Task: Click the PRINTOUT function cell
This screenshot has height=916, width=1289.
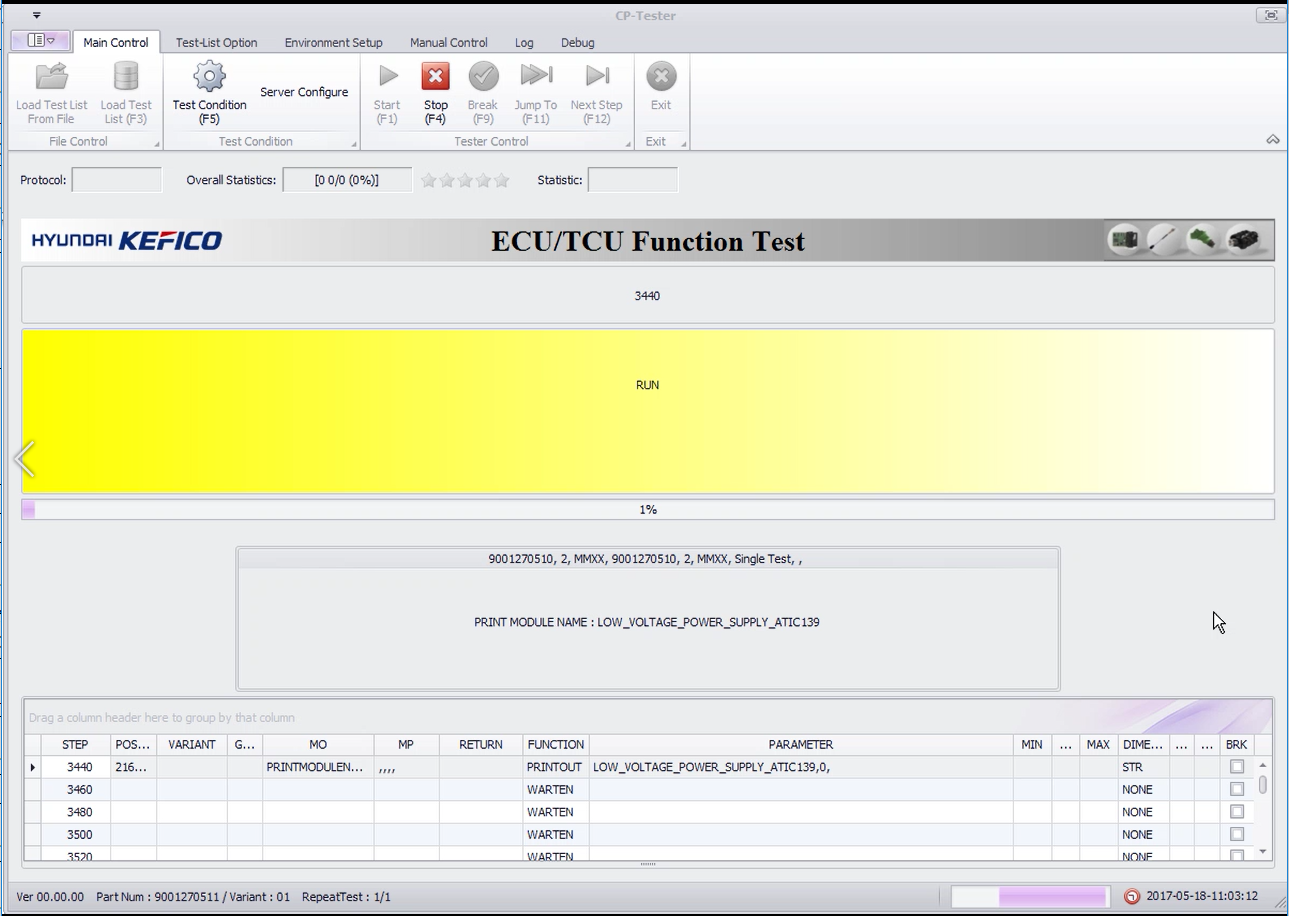Action: tap(555, 767)
